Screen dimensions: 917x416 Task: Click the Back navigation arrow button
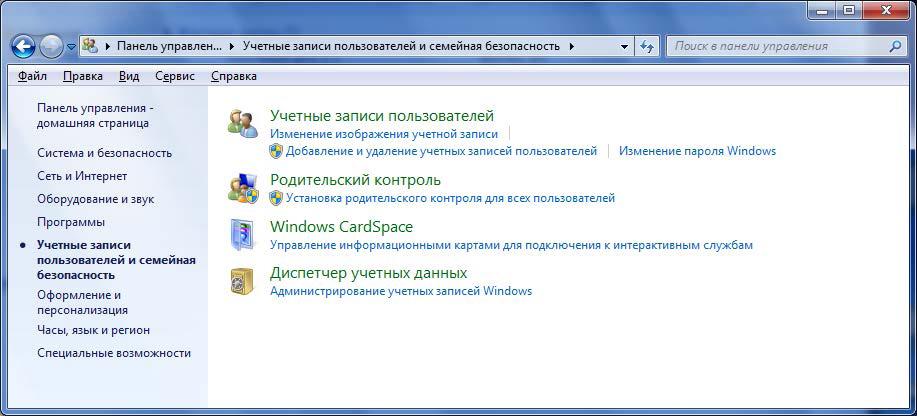pyautogui.click(x=23, y=46)
